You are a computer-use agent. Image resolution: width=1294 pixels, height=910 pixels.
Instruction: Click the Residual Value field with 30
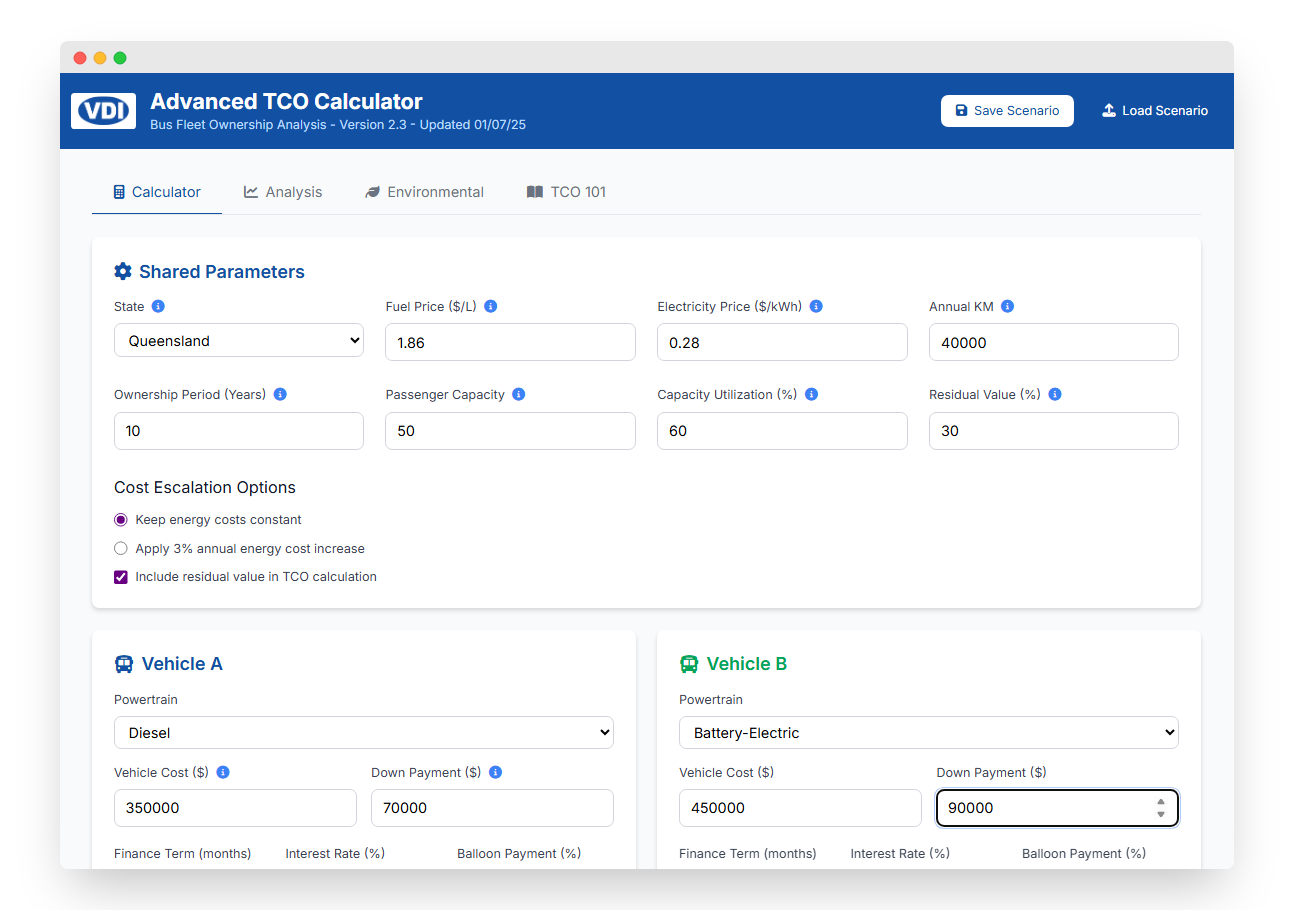point(1054,431)
